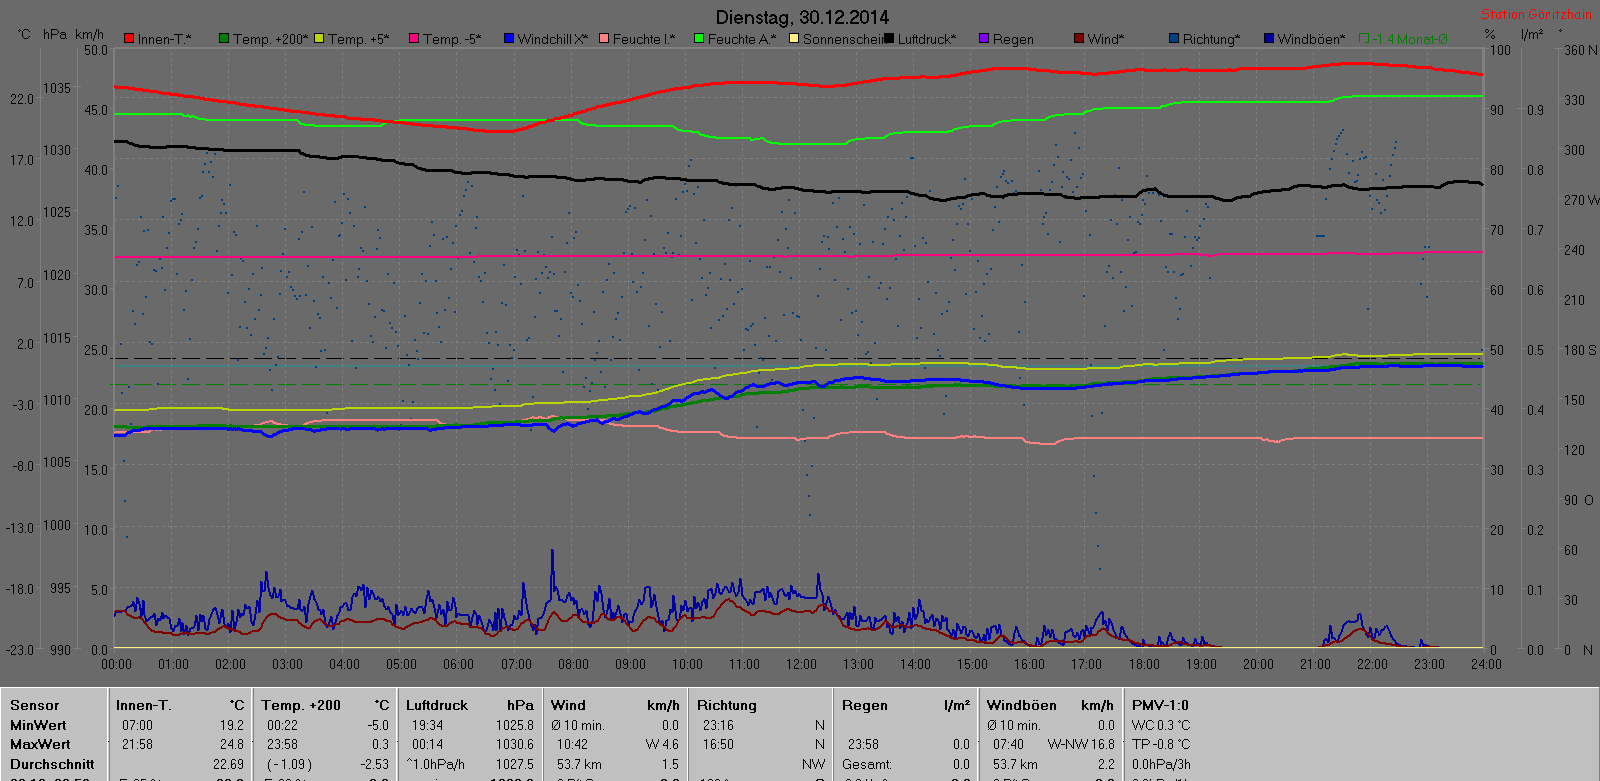Click the 07:40 time in Windböen column
This screenshot has height=781, width=1600.
[1008, 744]
